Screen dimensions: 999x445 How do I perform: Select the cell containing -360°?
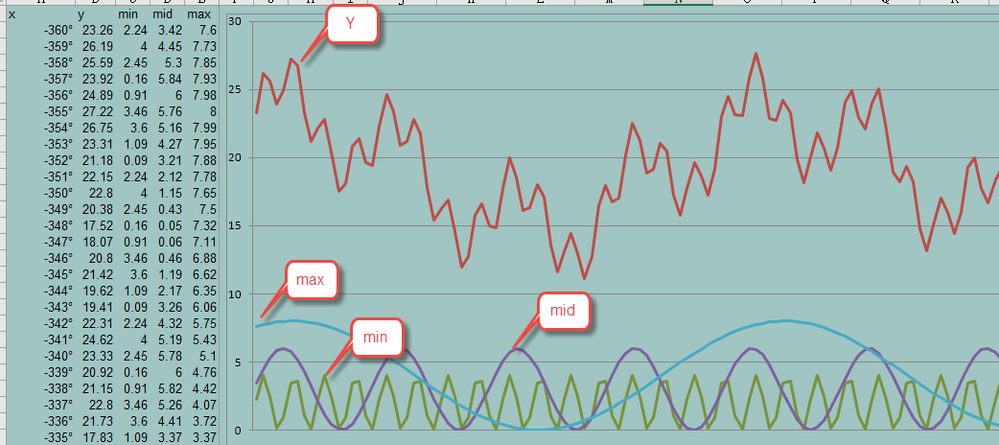click(58, 30)
